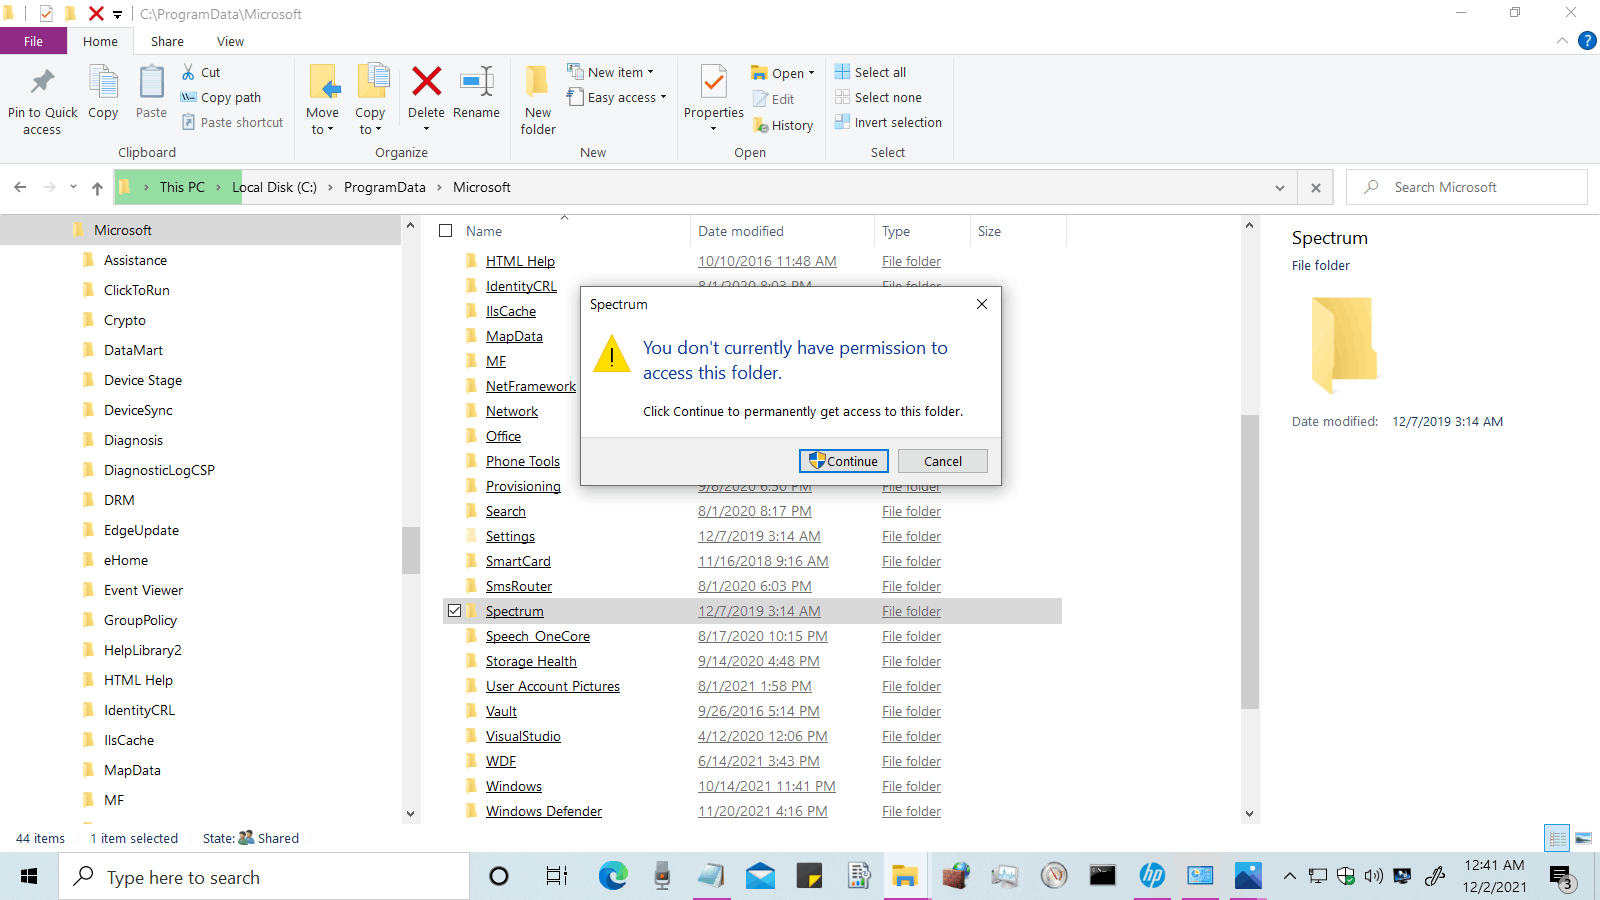Open the Help question mark icon
1600x900 pixels.
(1587, 41)
